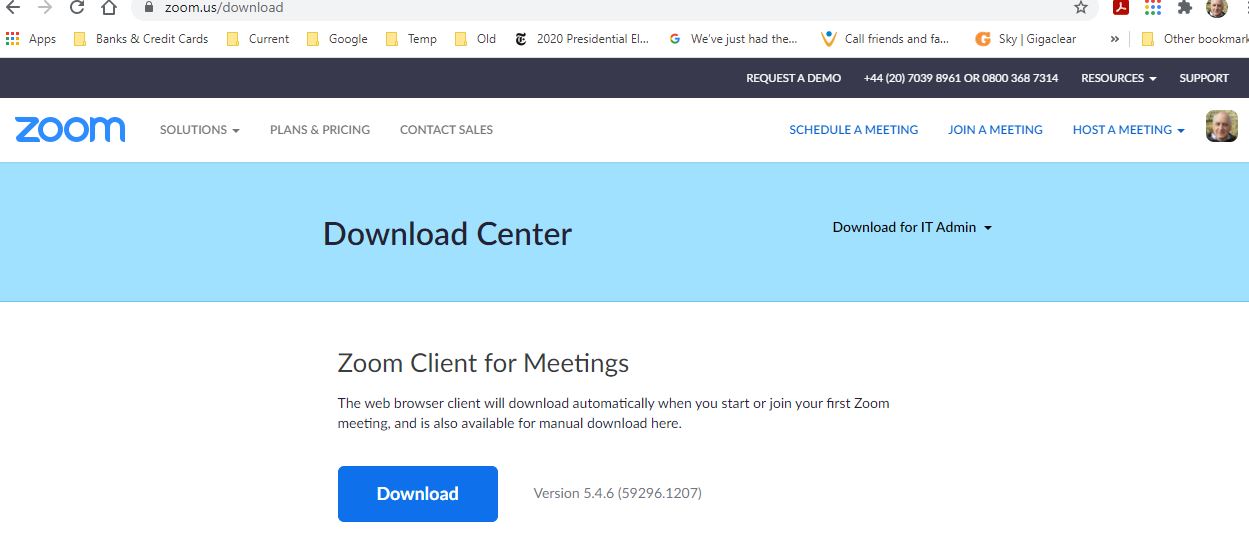Reload the page with the refresh icon
The width and height of the screenshot is (1249, 543).
(x=76, y=7)
